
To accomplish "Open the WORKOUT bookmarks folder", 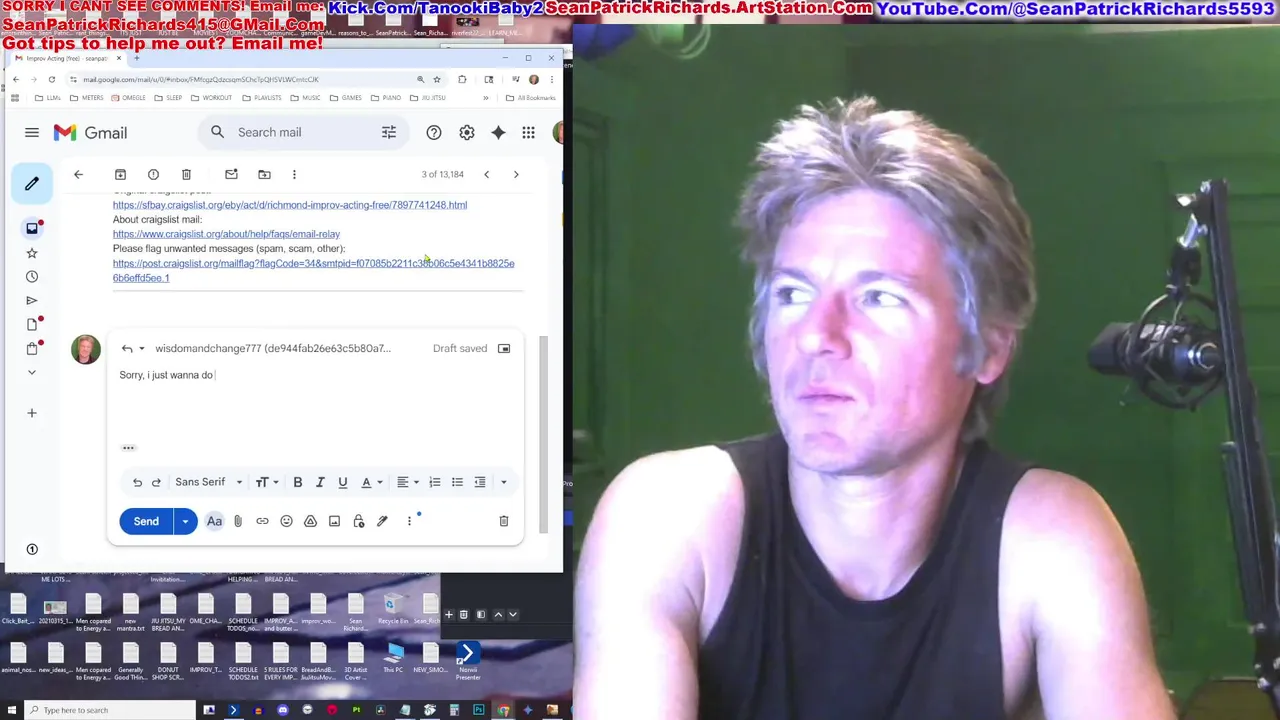I will (x=211, y=98).
